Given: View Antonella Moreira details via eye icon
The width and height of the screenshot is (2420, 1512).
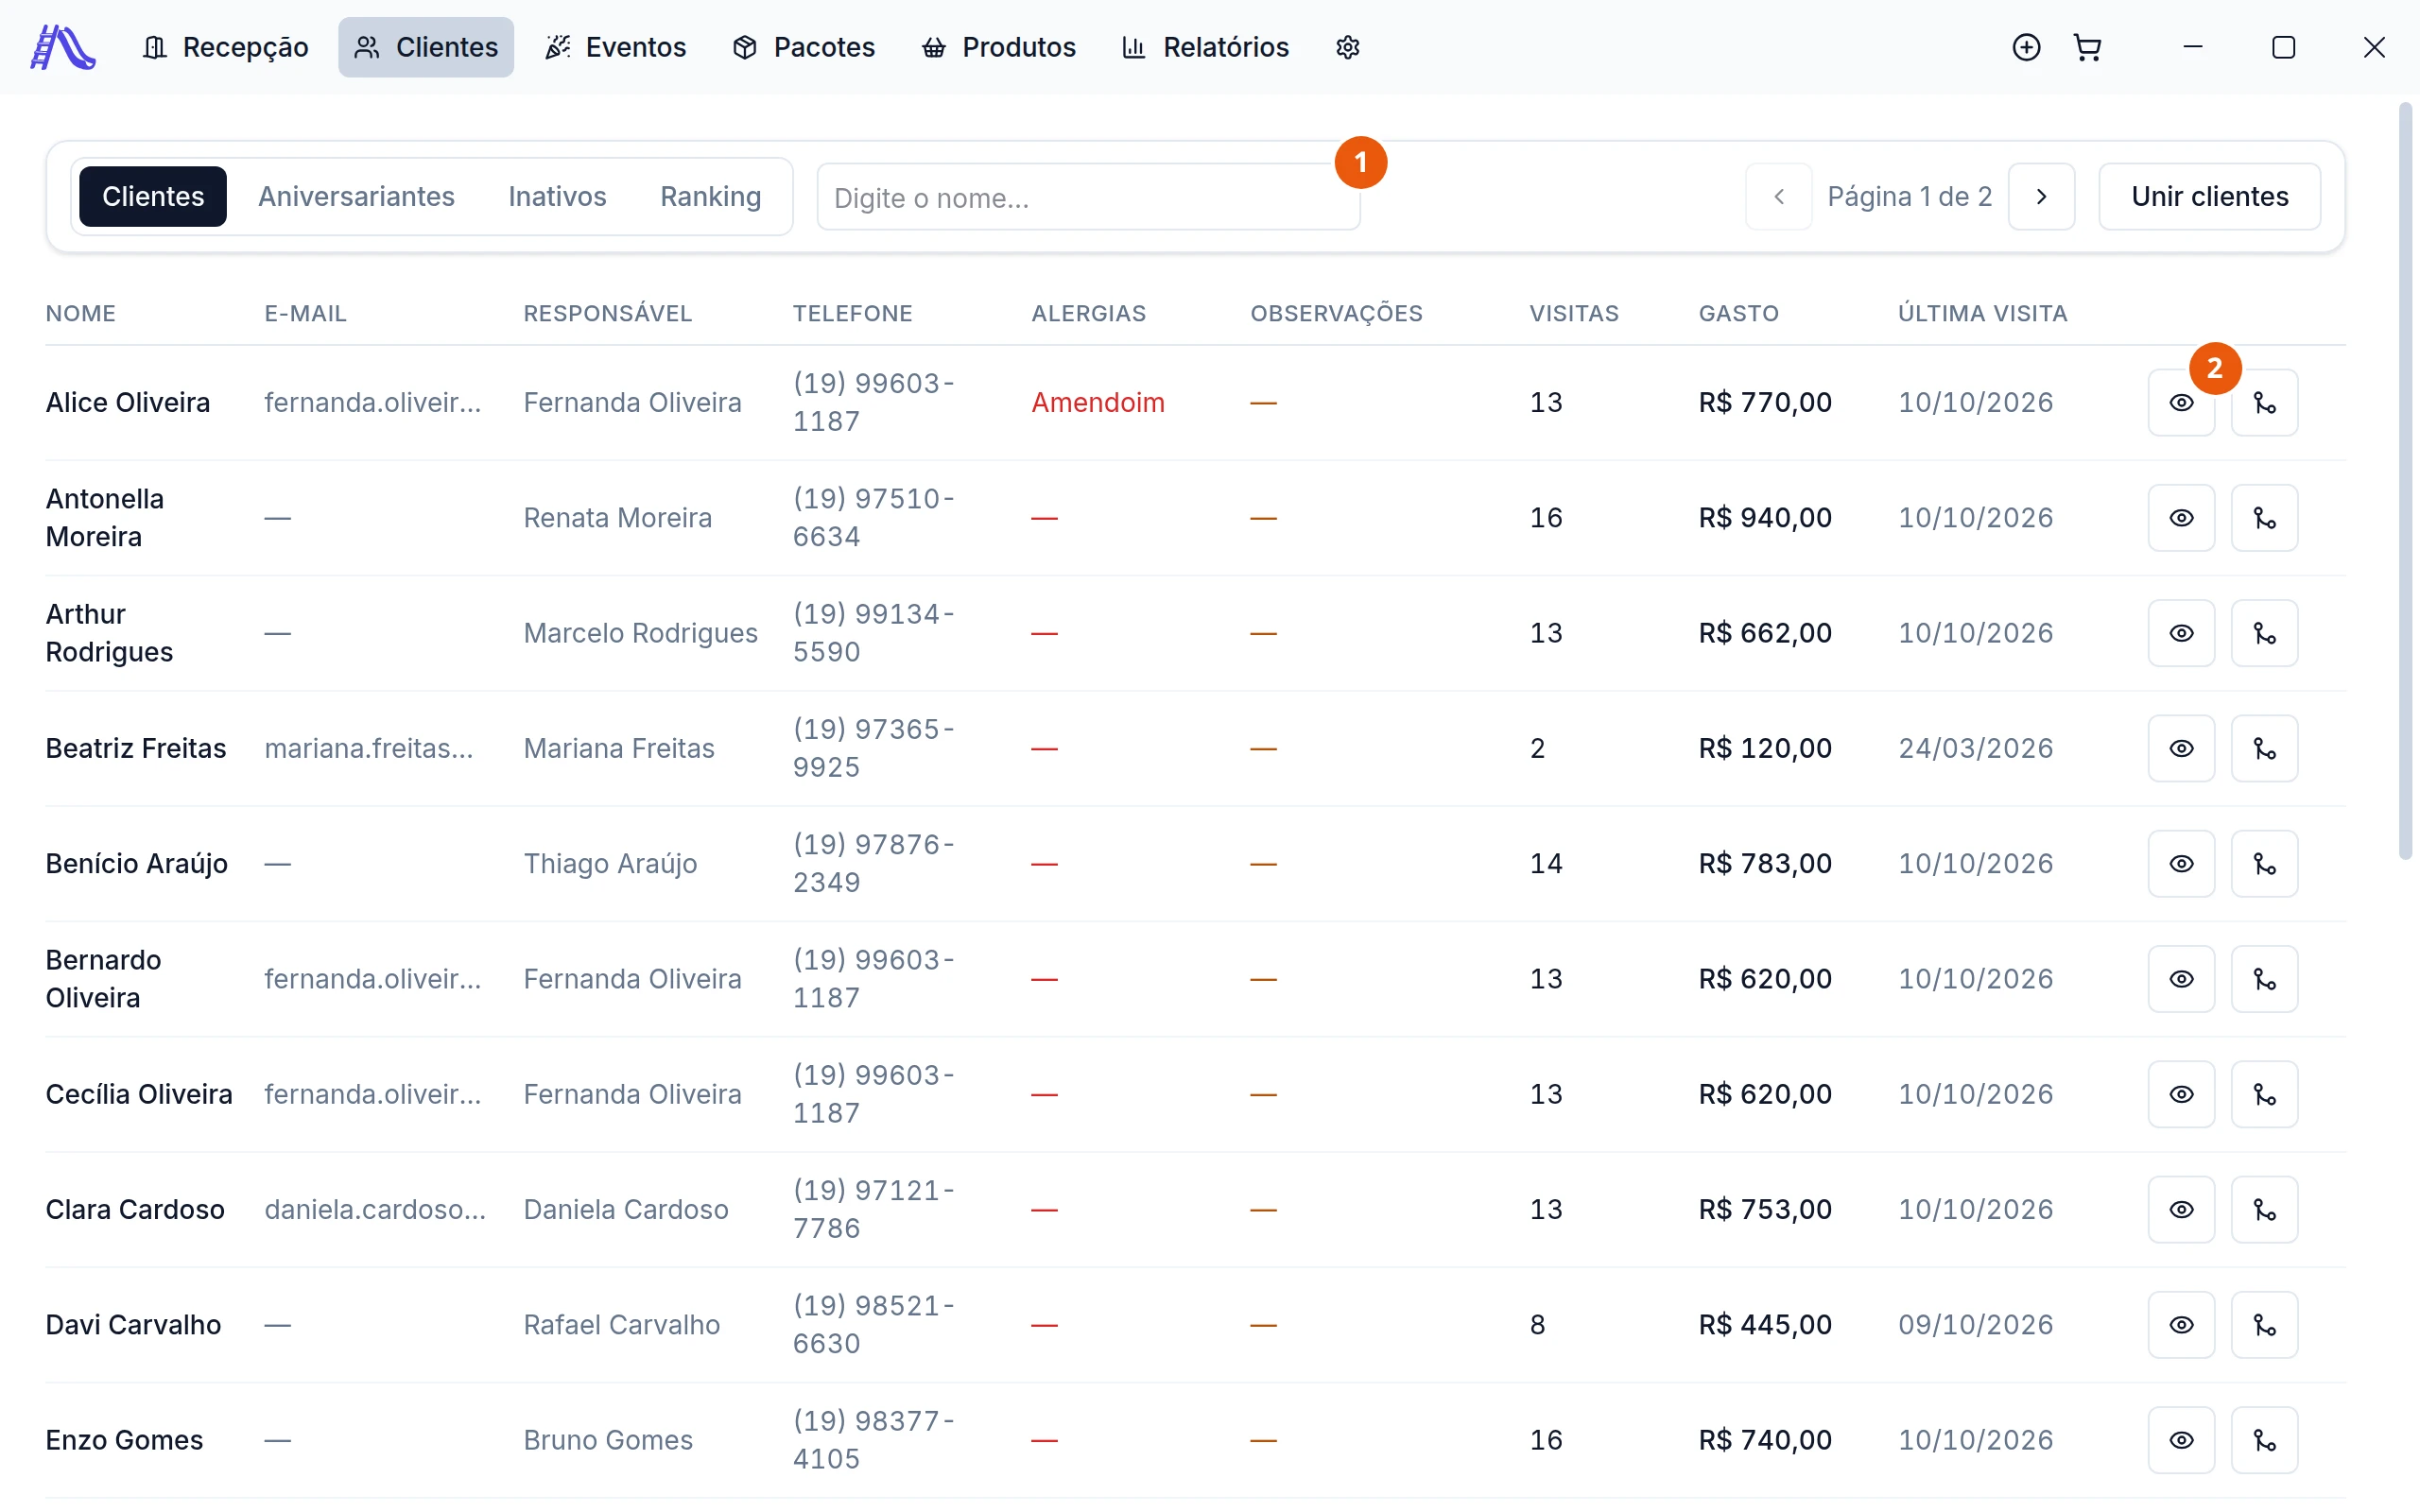Looking at the screenshot, I should point(2181,518).
